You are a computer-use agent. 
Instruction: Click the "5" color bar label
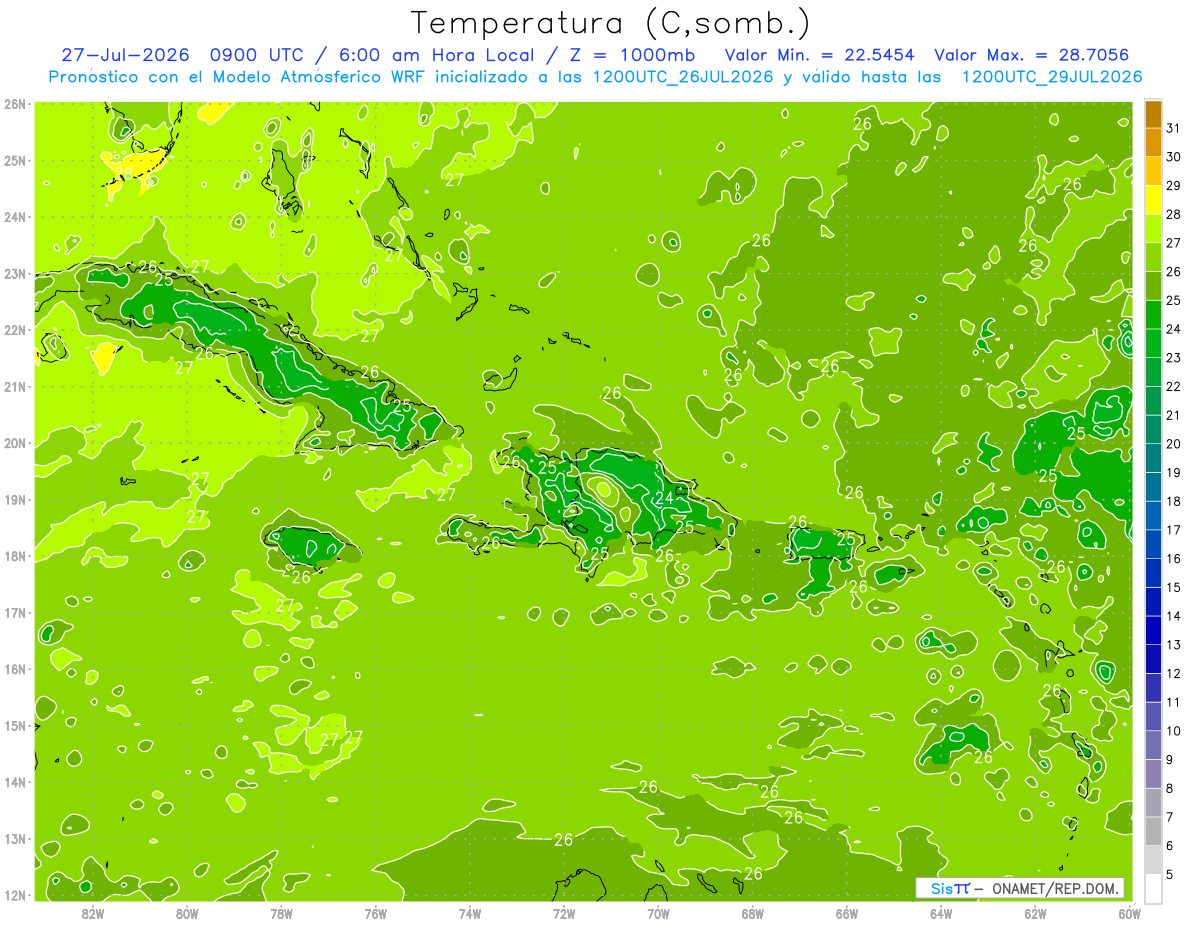1171,874
